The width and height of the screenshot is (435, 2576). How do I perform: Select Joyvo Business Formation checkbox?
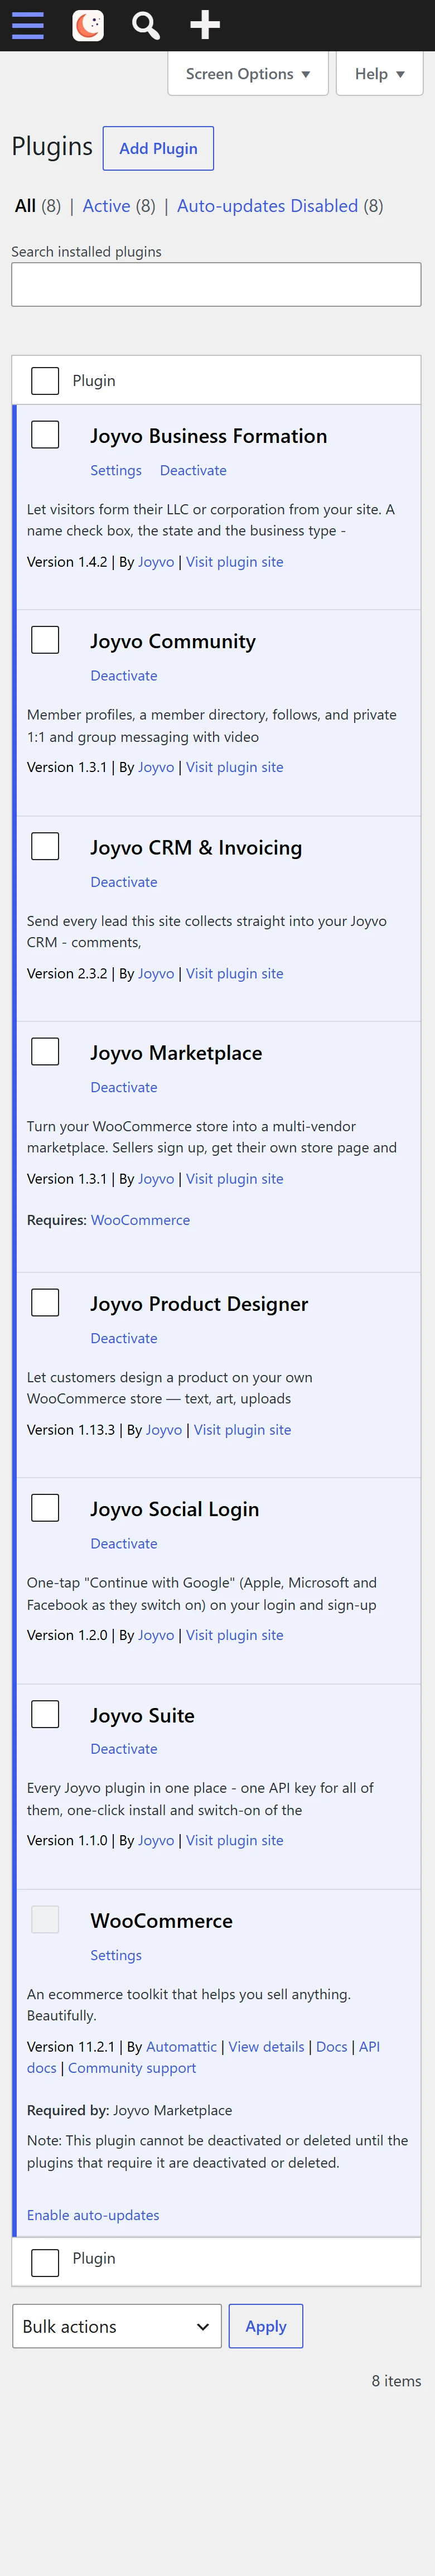[45, 434]
